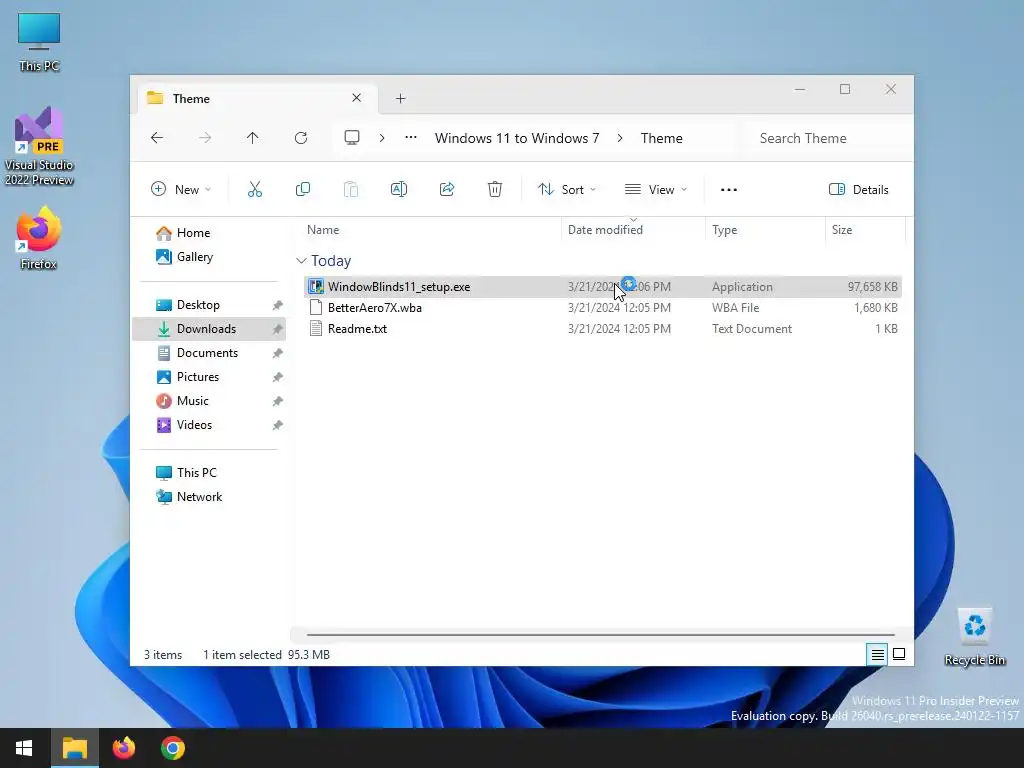Open the New dropdown menu
This screenshot has height=768, width=1024.
coord(181,189)
